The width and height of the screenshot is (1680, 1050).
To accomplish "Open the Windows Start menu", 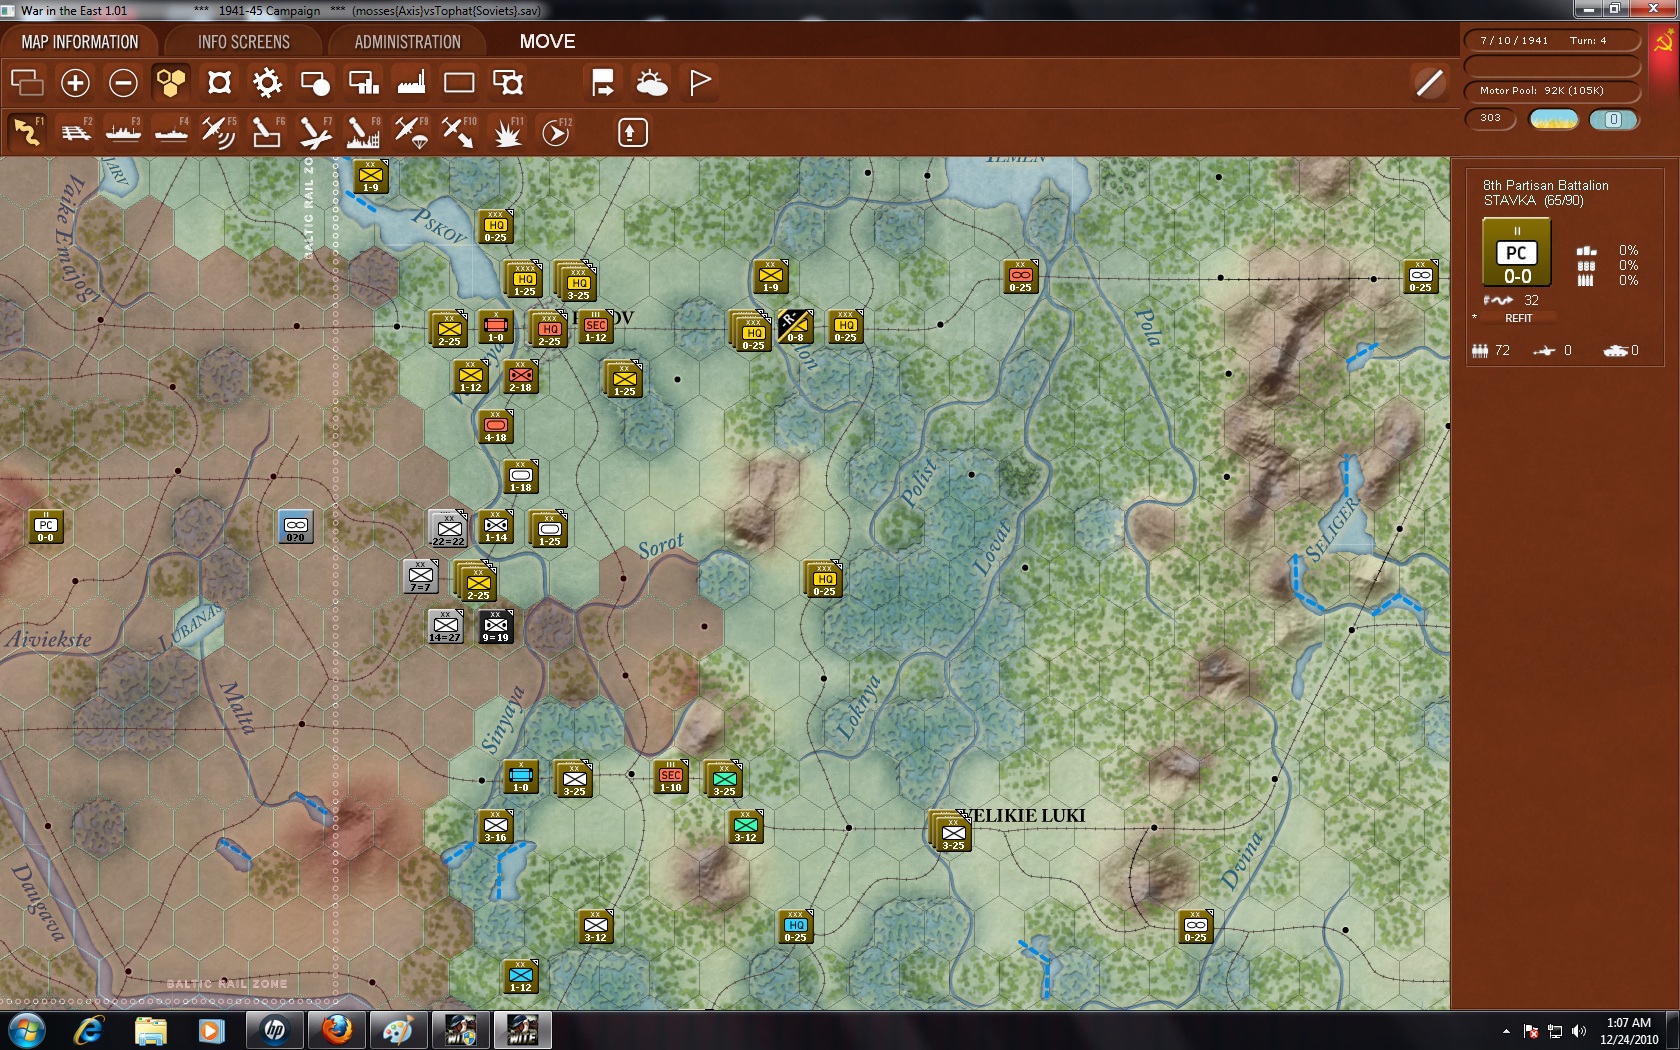I will click(x=26, y=1030).
